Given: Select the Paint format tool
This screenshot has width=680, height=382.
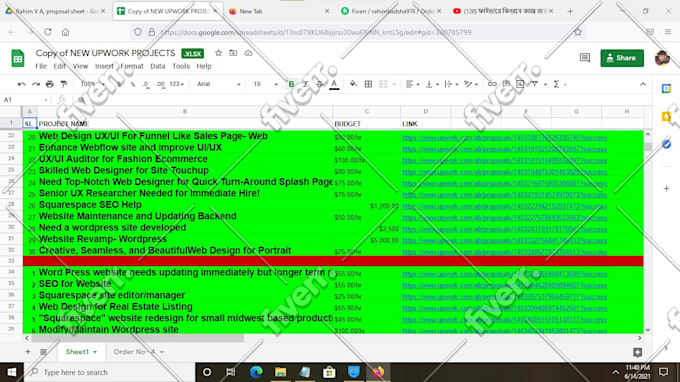Looking at the screenshot, I should pos(64,84).
